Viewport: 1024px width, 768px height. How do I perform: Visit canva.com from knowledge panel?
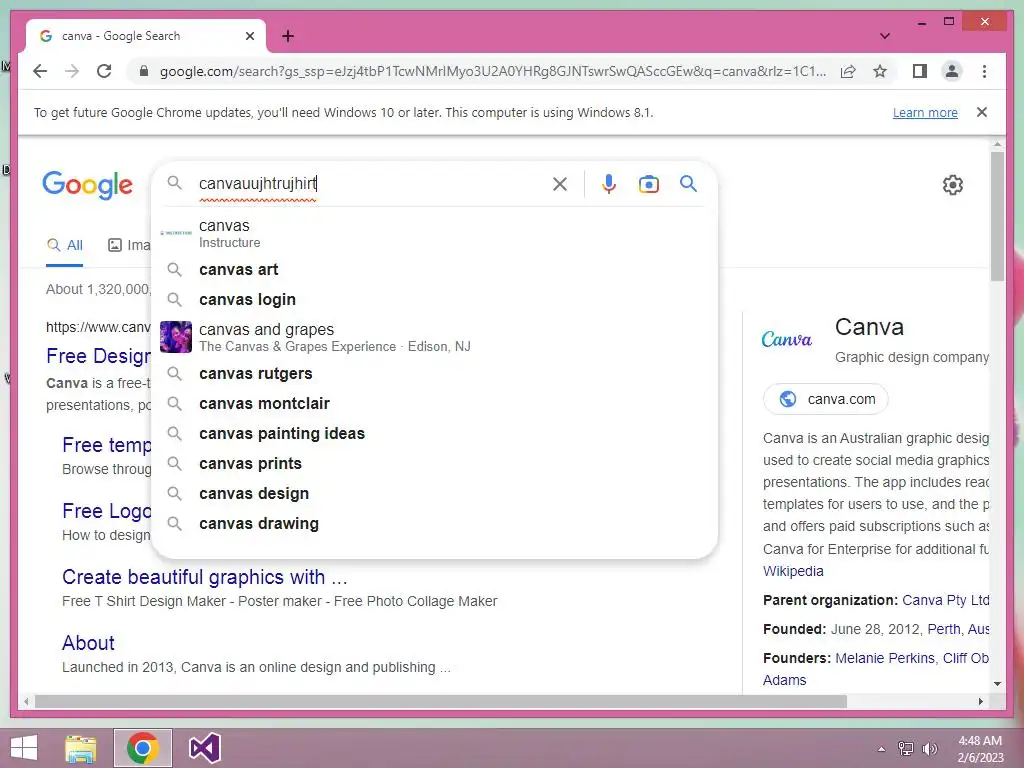825,399
